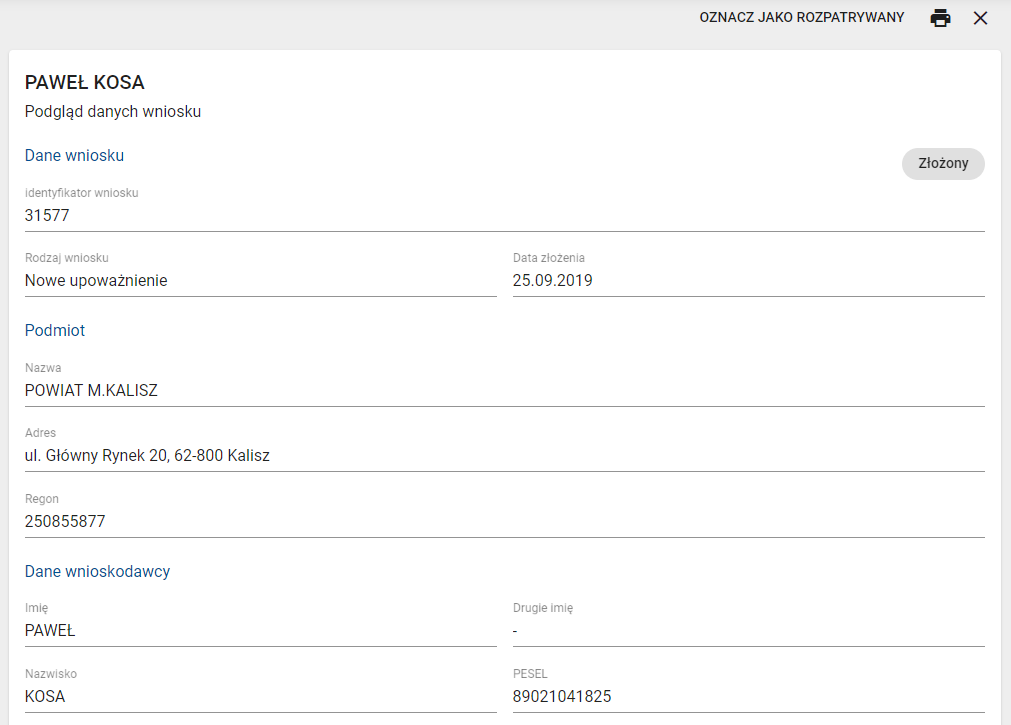
Task: Click the 'Podgląd danych wniosku' subtitle
Action: [x=113, y=112]
